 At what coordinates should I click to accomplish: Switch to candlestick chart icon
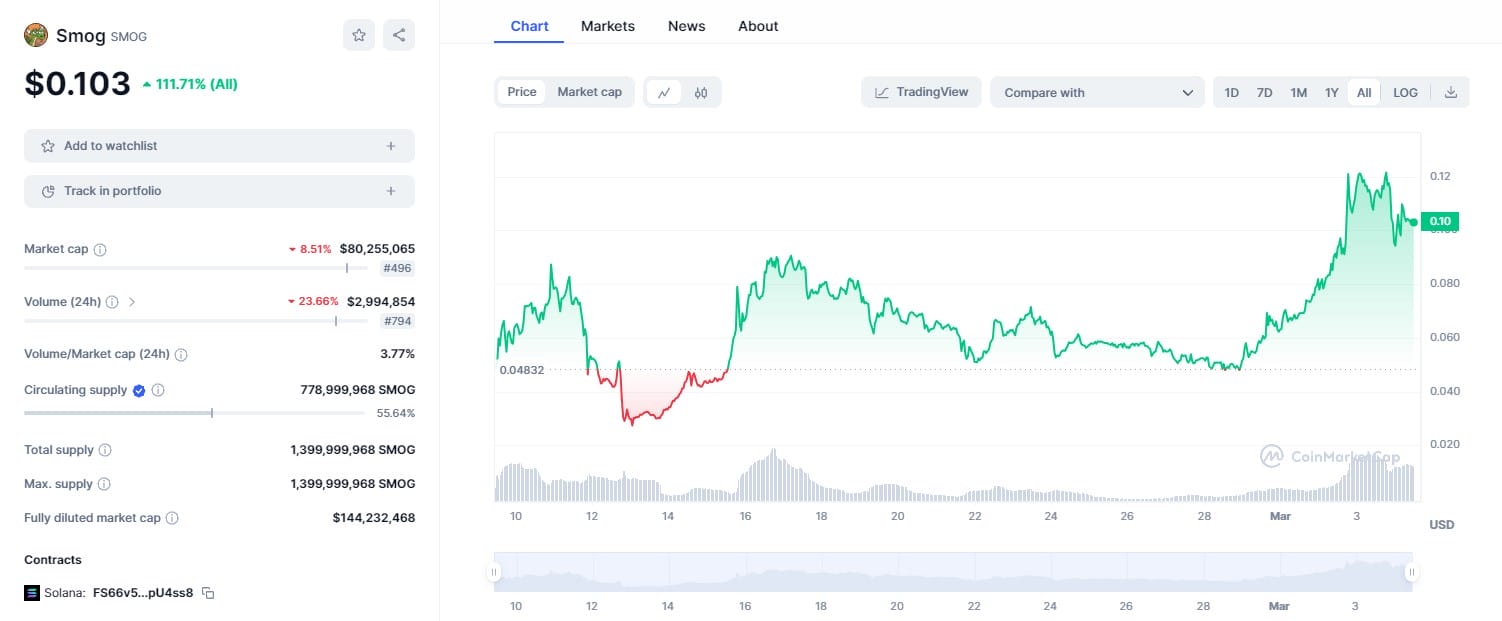click(701, 92)
